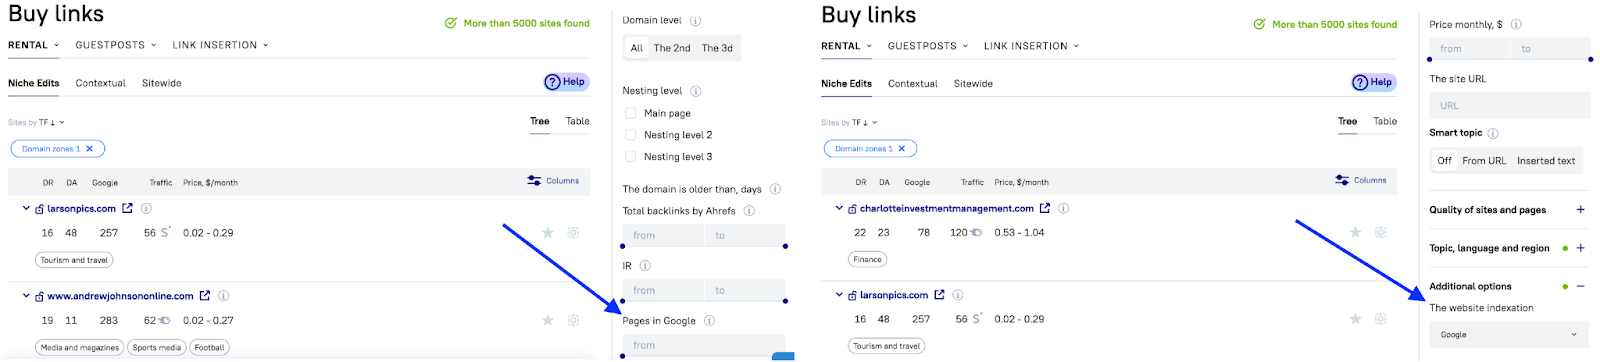The width and height of the screenshot is (1600, 362).
Task: Select Niche Edits tab in right screenshot
Action: tap(846, 84)
